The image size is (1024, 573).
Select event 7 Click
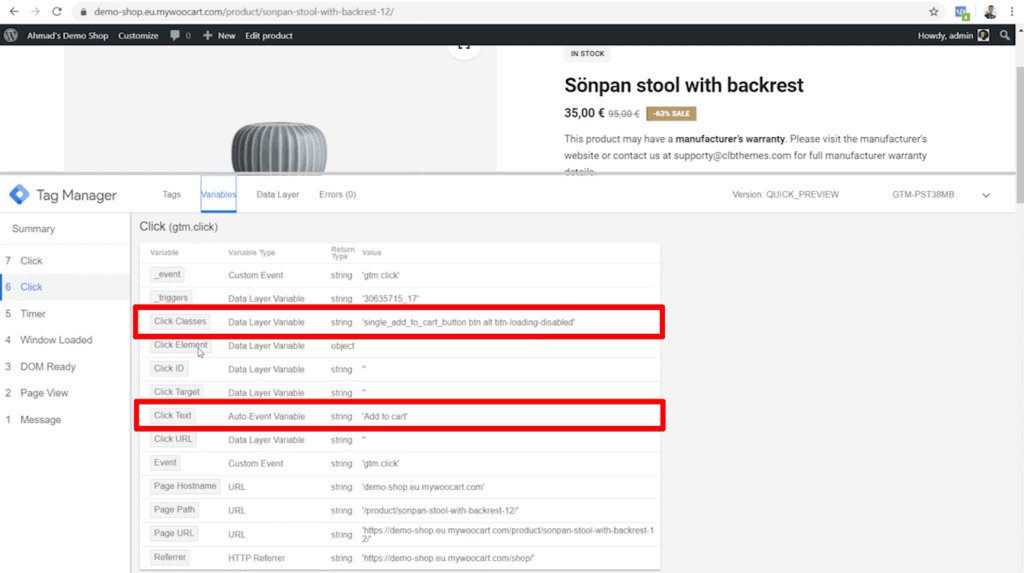point(65,261)
